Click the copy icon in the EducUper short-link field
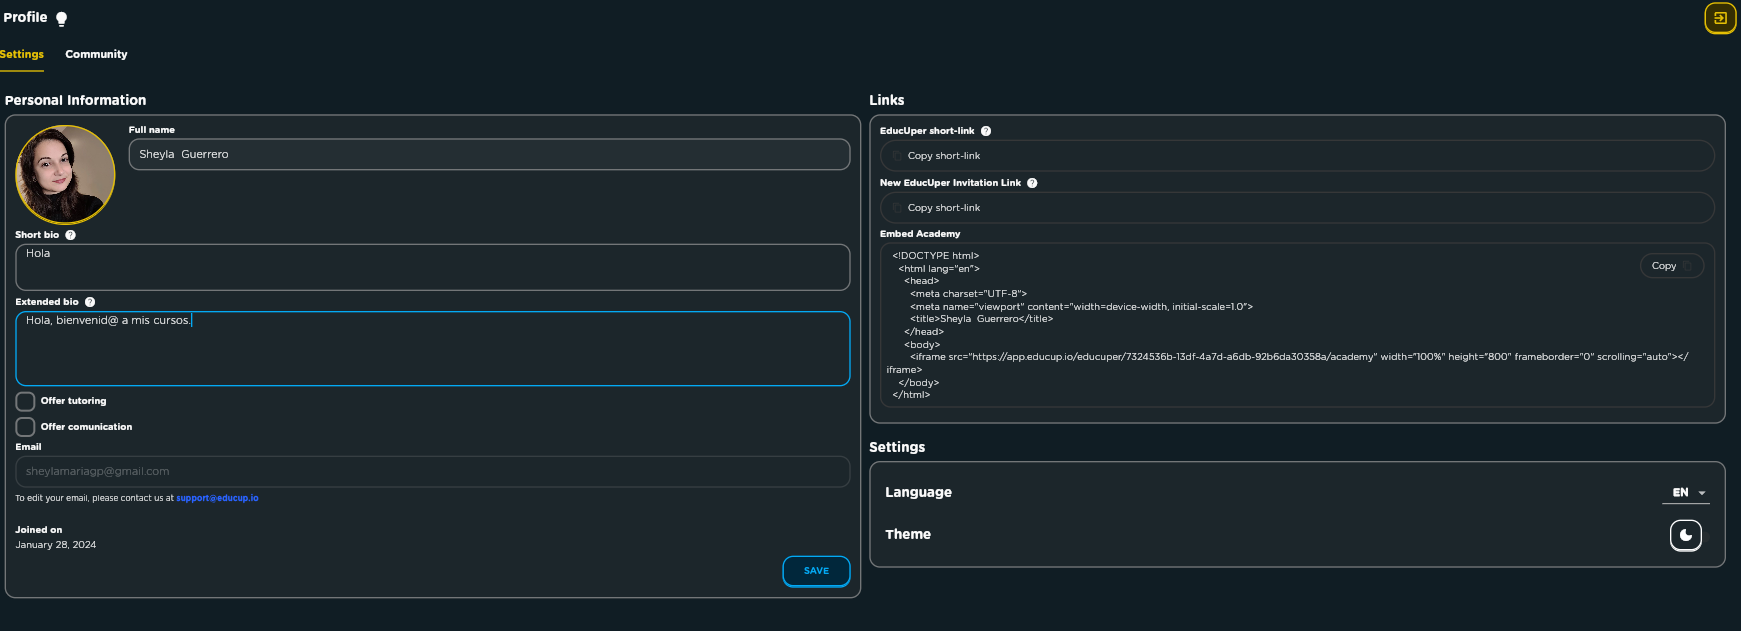The height and width of the screenshot is (631, 1741). (x=897, y=156)
